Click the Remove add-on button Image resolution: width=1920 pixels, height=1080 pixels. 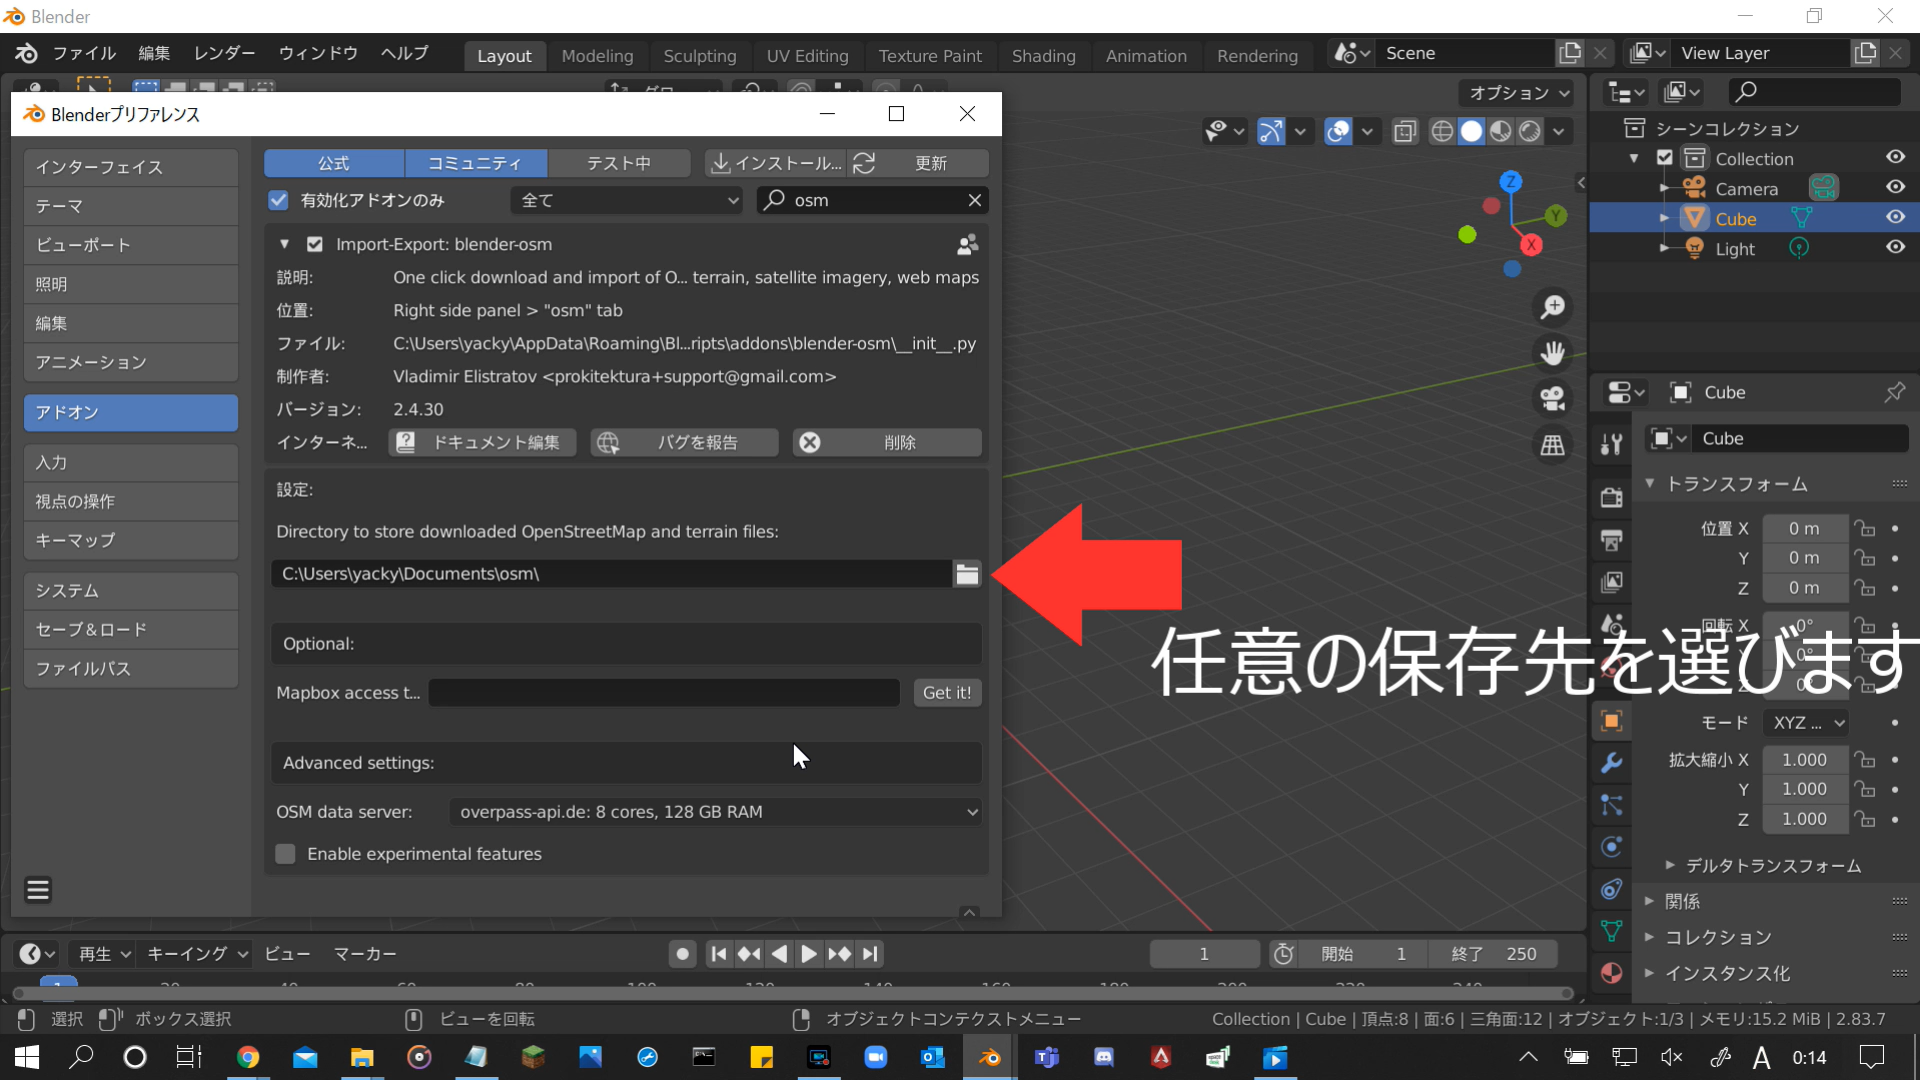tap(886, 442)
